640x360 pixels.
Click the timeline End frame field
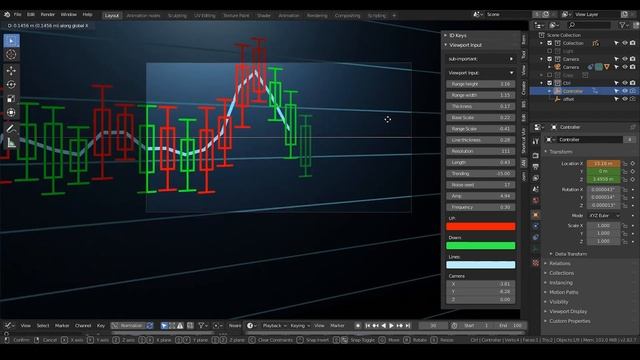(510, 326)
